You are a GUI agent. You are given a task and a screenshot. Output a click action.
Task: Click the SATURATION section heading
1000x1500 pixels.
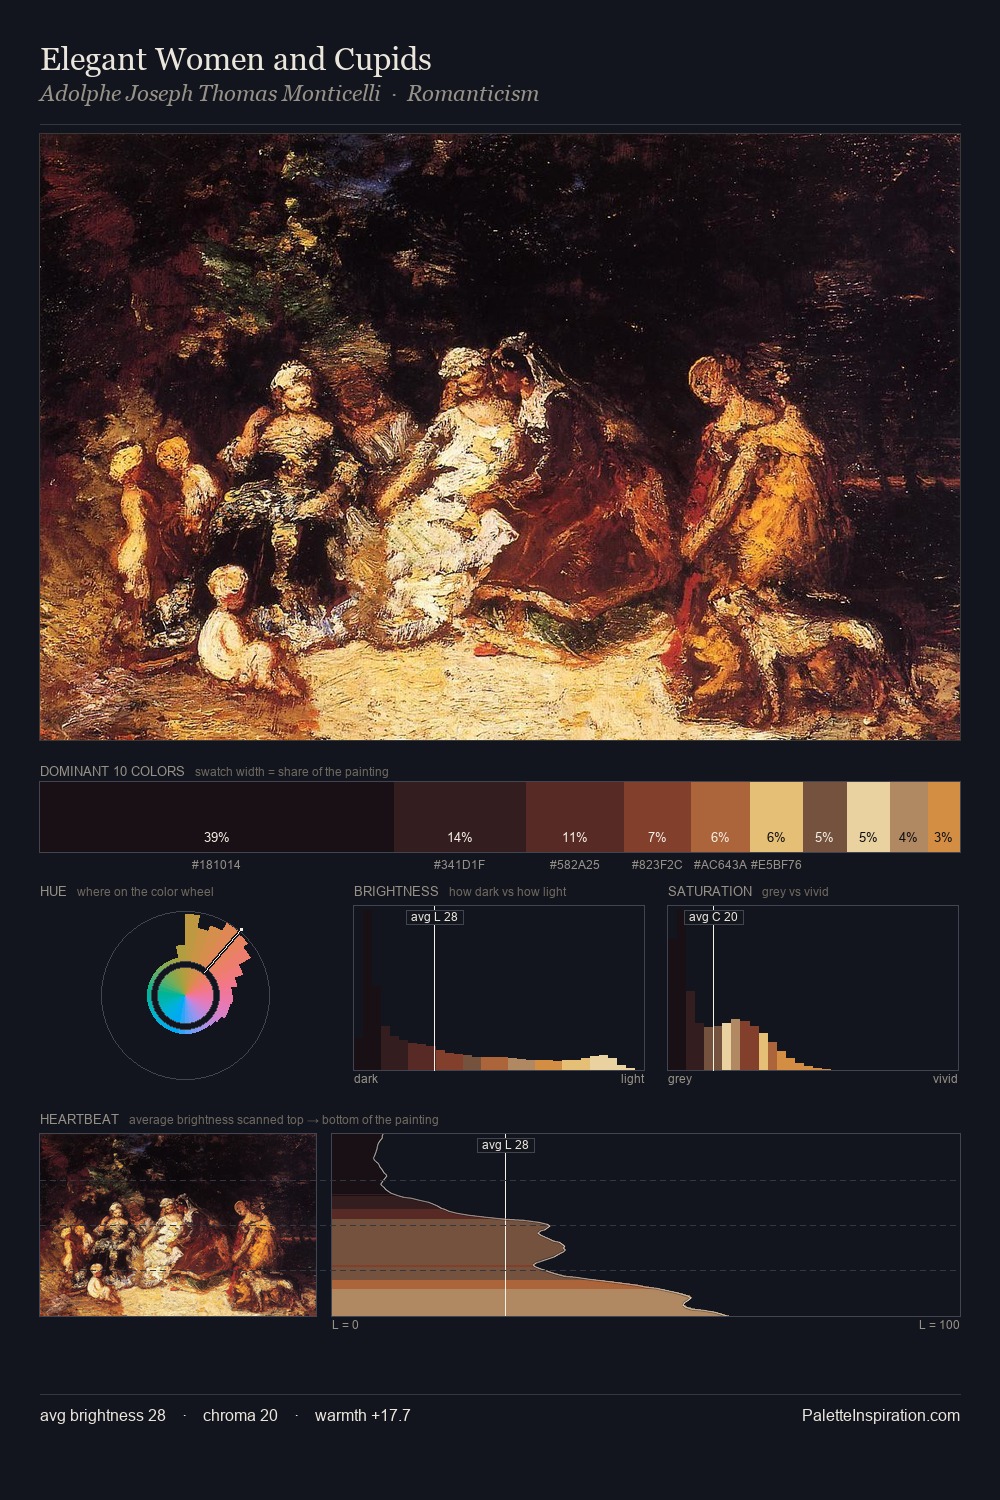[710, 892]
